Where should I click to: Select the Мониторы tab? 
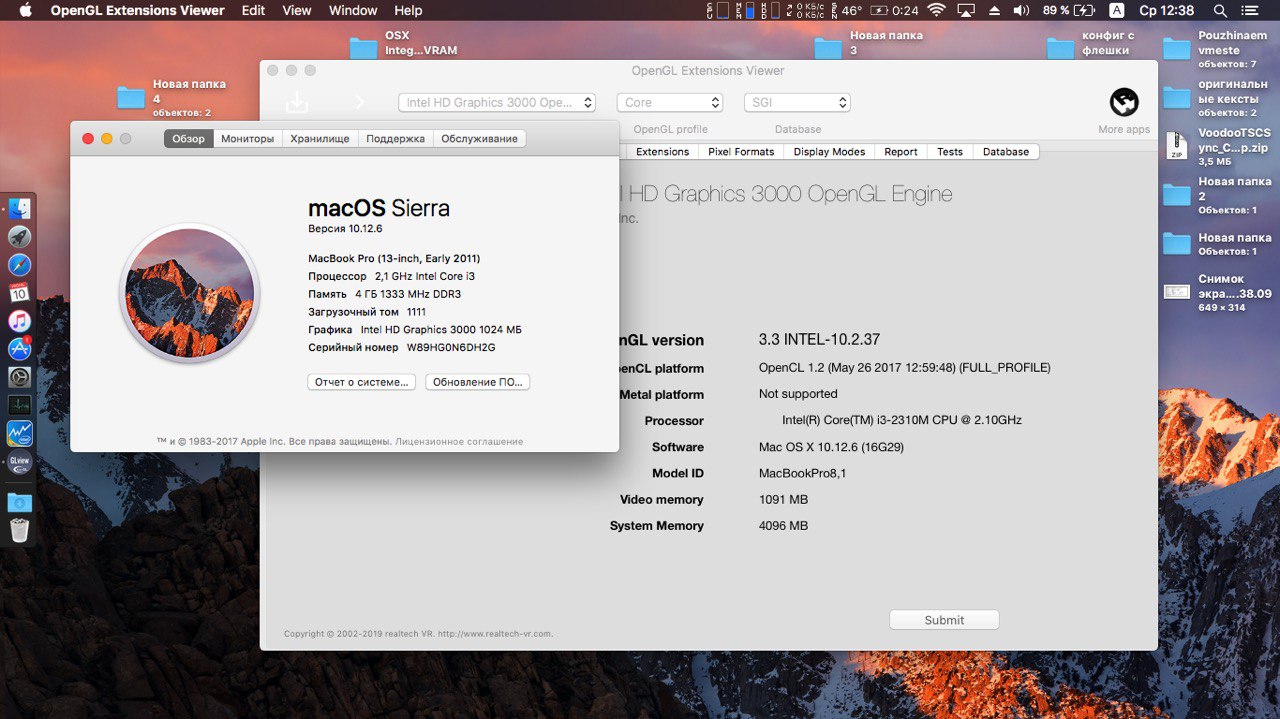coord(247,139)
